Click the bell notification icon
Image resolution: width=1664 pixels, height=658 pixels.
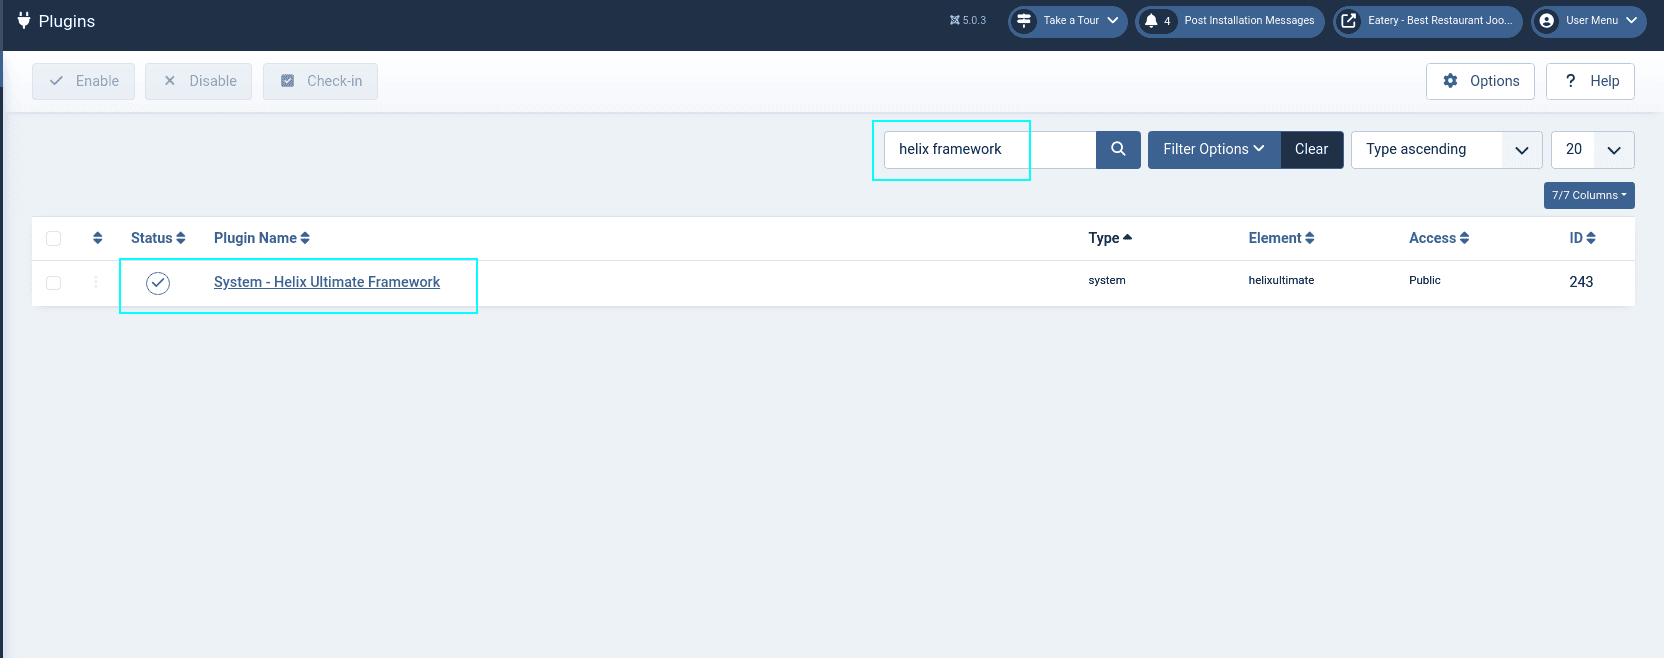click(x=1151, y=21)
